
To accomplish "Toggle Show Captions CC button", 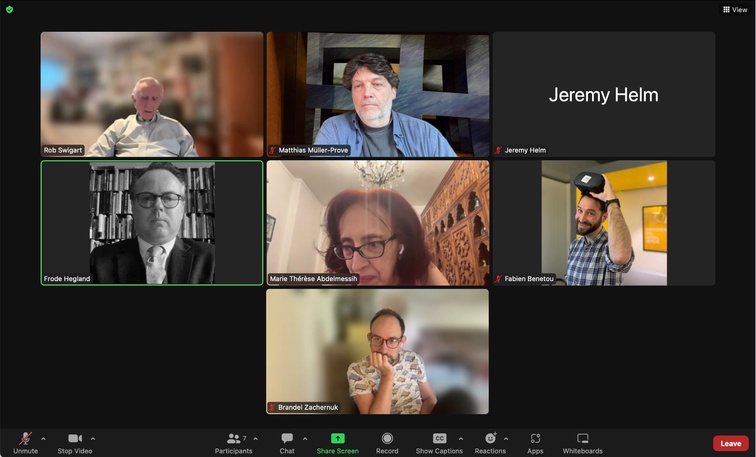I will [x=439, y=439].
